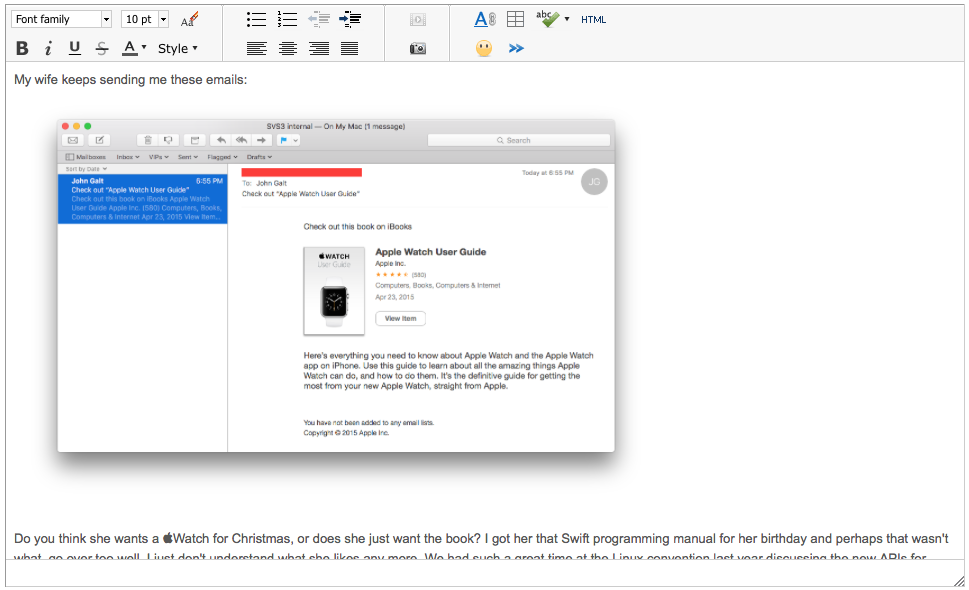Click the "Apple Inc." author text
The image size is (969, 590).
pyautogui.click(x=391, y=263)
